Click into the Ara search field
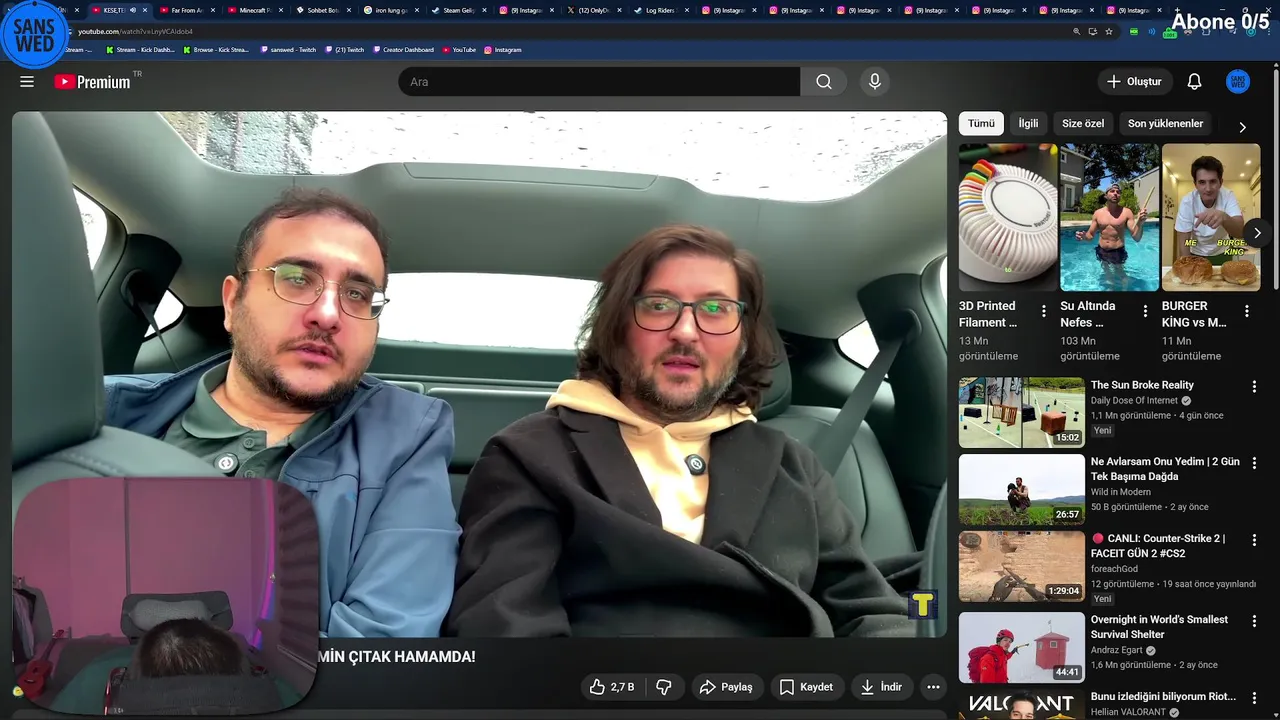This screenshot has height=720, width=1280. 599,82
